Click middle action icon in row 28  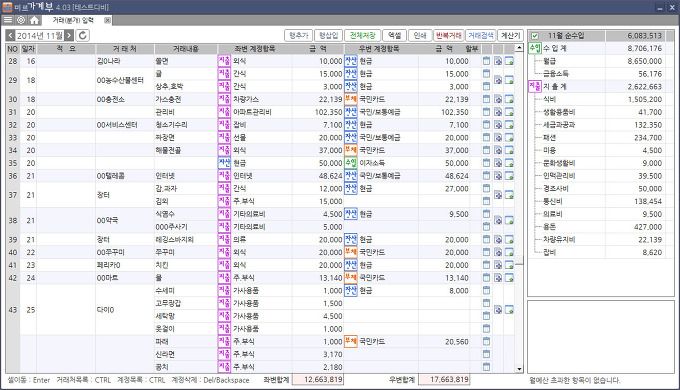pos(498,61)
